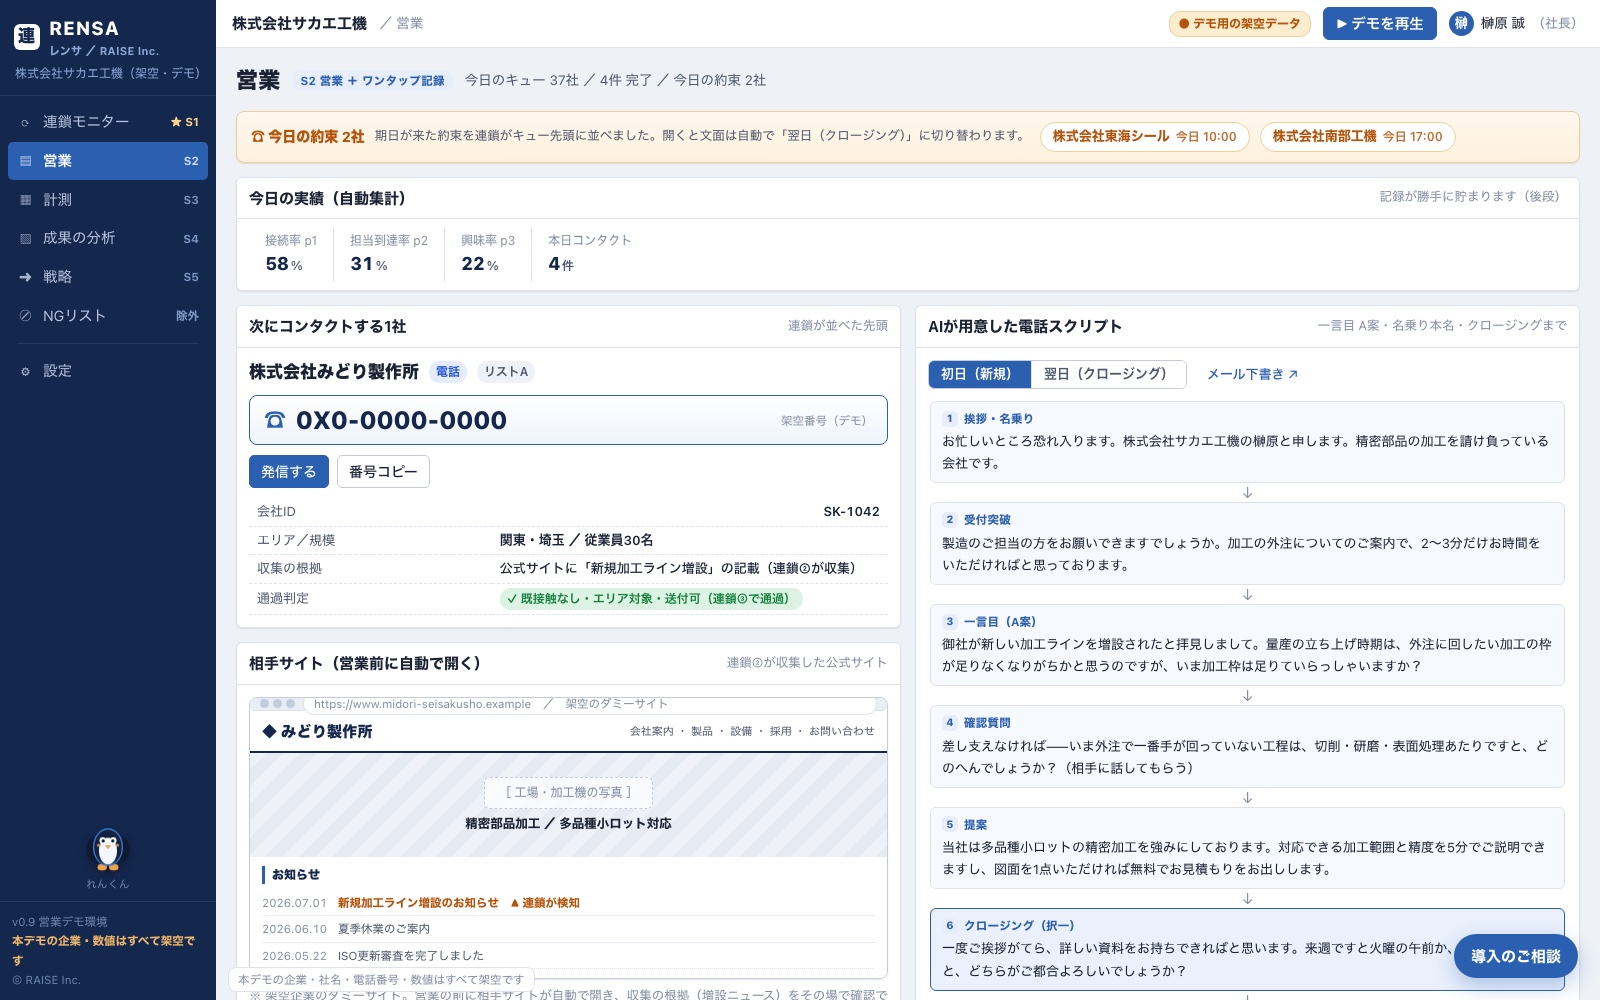Click the 接続率 p1 58% stat
Viewport: 1600px width, 1000px height.
pyautogui.click(x=290, y=253)
